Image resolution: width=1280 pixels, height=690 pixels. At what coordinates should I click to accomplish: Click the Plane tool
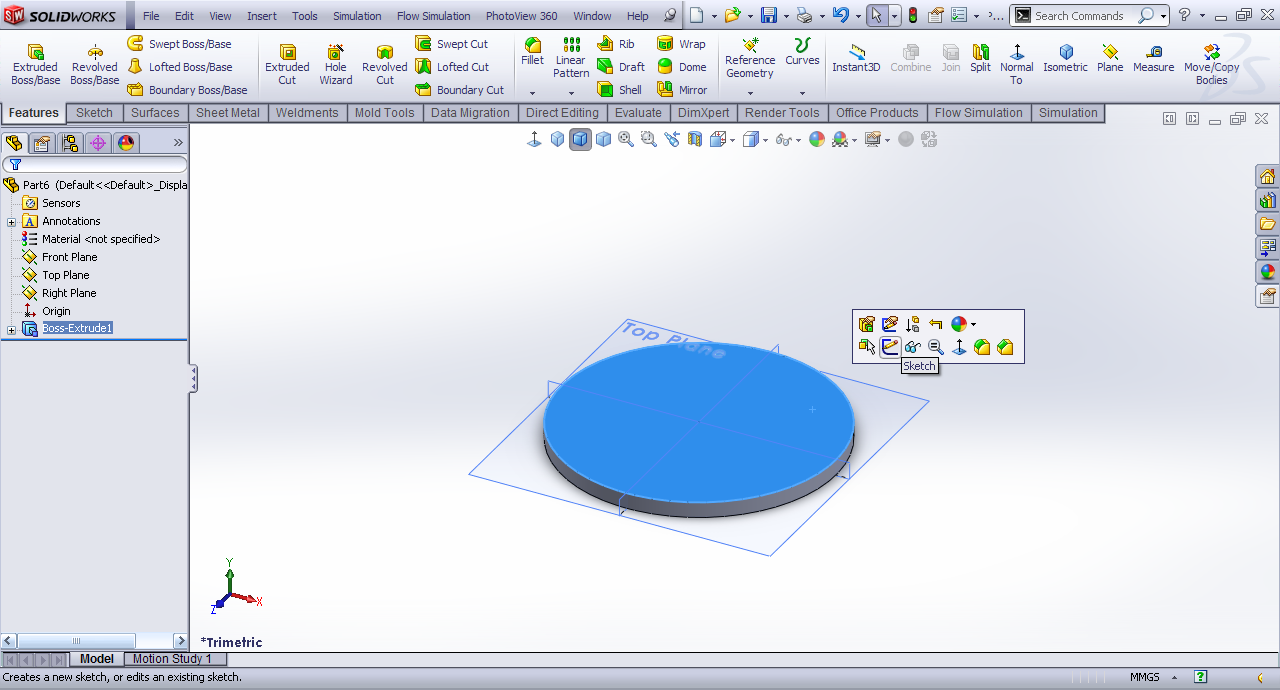pos(1110,58)
